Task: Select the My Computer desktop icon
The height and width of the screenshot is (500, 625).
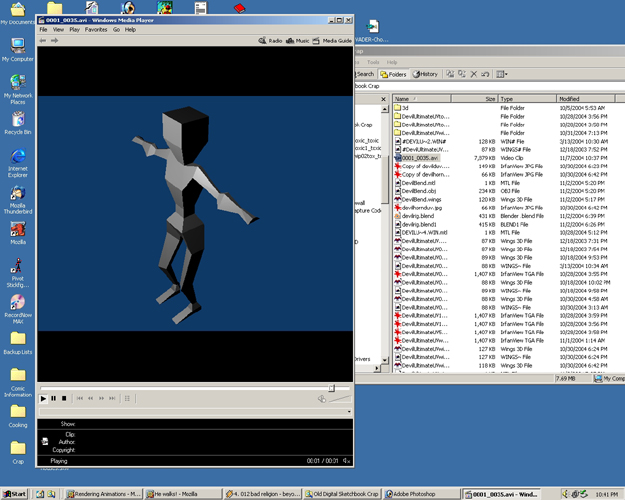Action: (x=18, y=50)
